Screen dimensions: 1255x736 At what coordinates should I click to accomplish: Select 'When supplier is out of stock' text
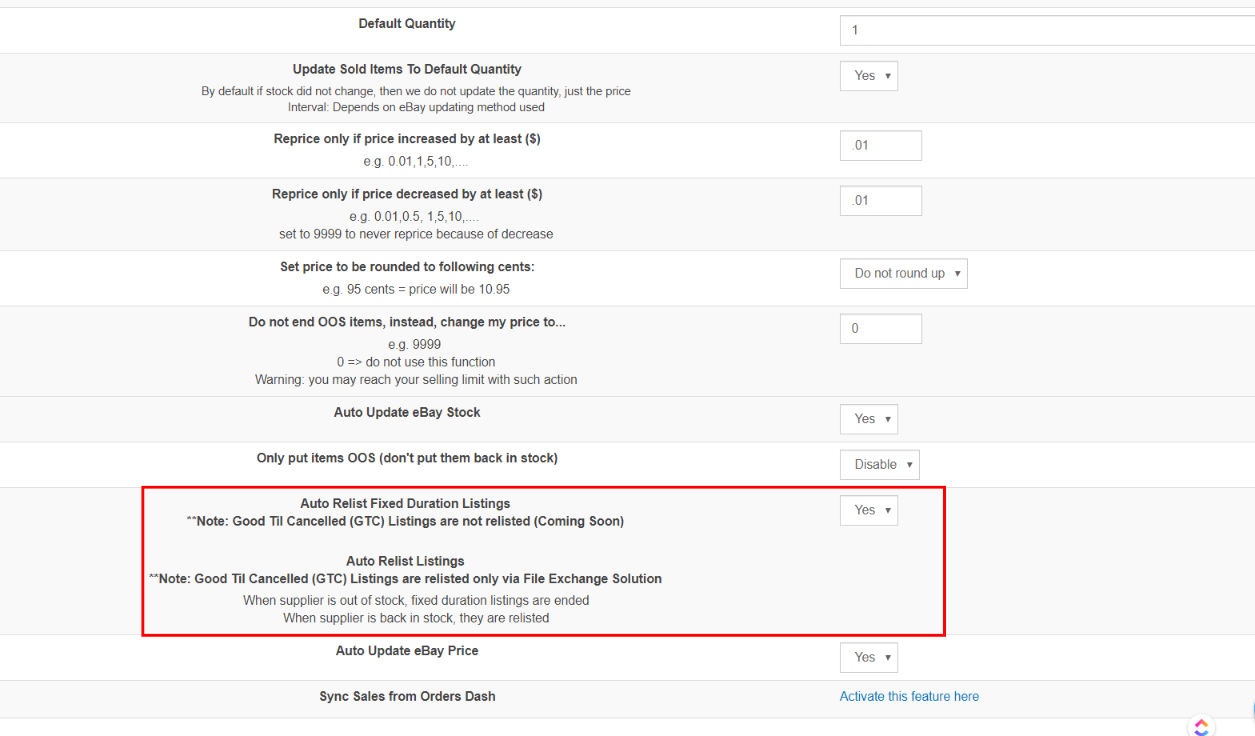(416, 600)
